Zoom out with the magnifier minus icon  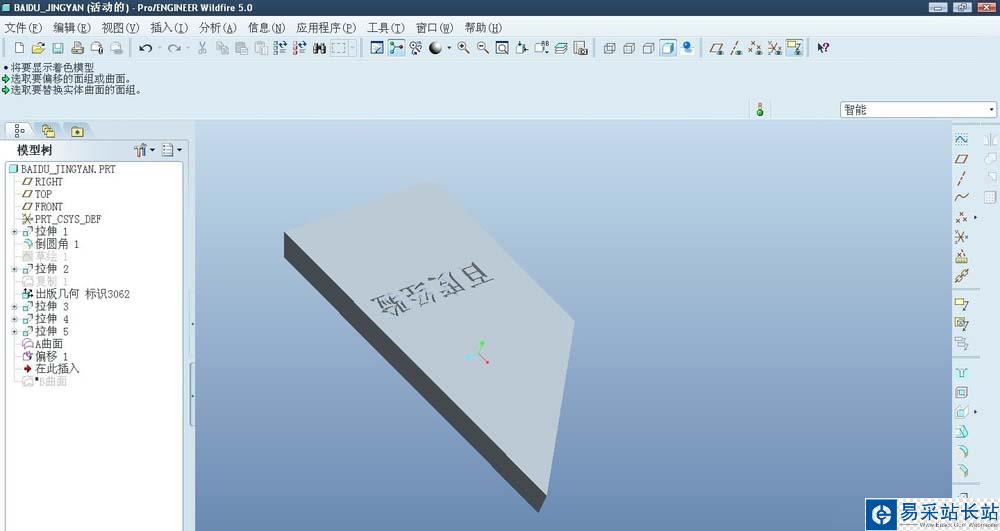483,48
